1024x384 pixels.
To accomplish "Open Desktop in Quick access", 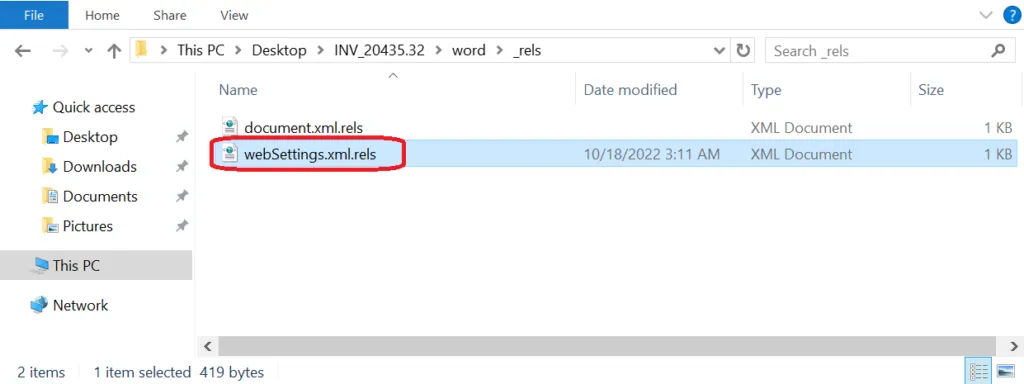I will coord(90,137).
